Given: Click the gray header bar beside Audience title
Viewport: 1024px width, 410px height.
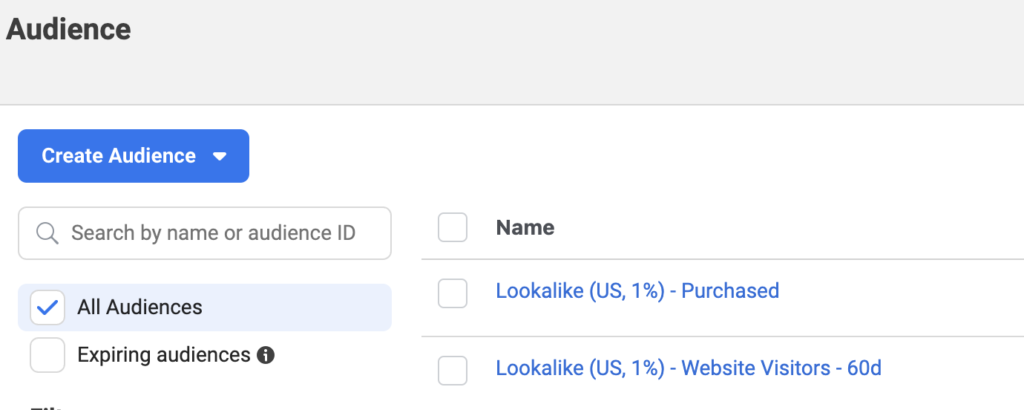Looking at the screenshot, I should [x=575, y=52].
